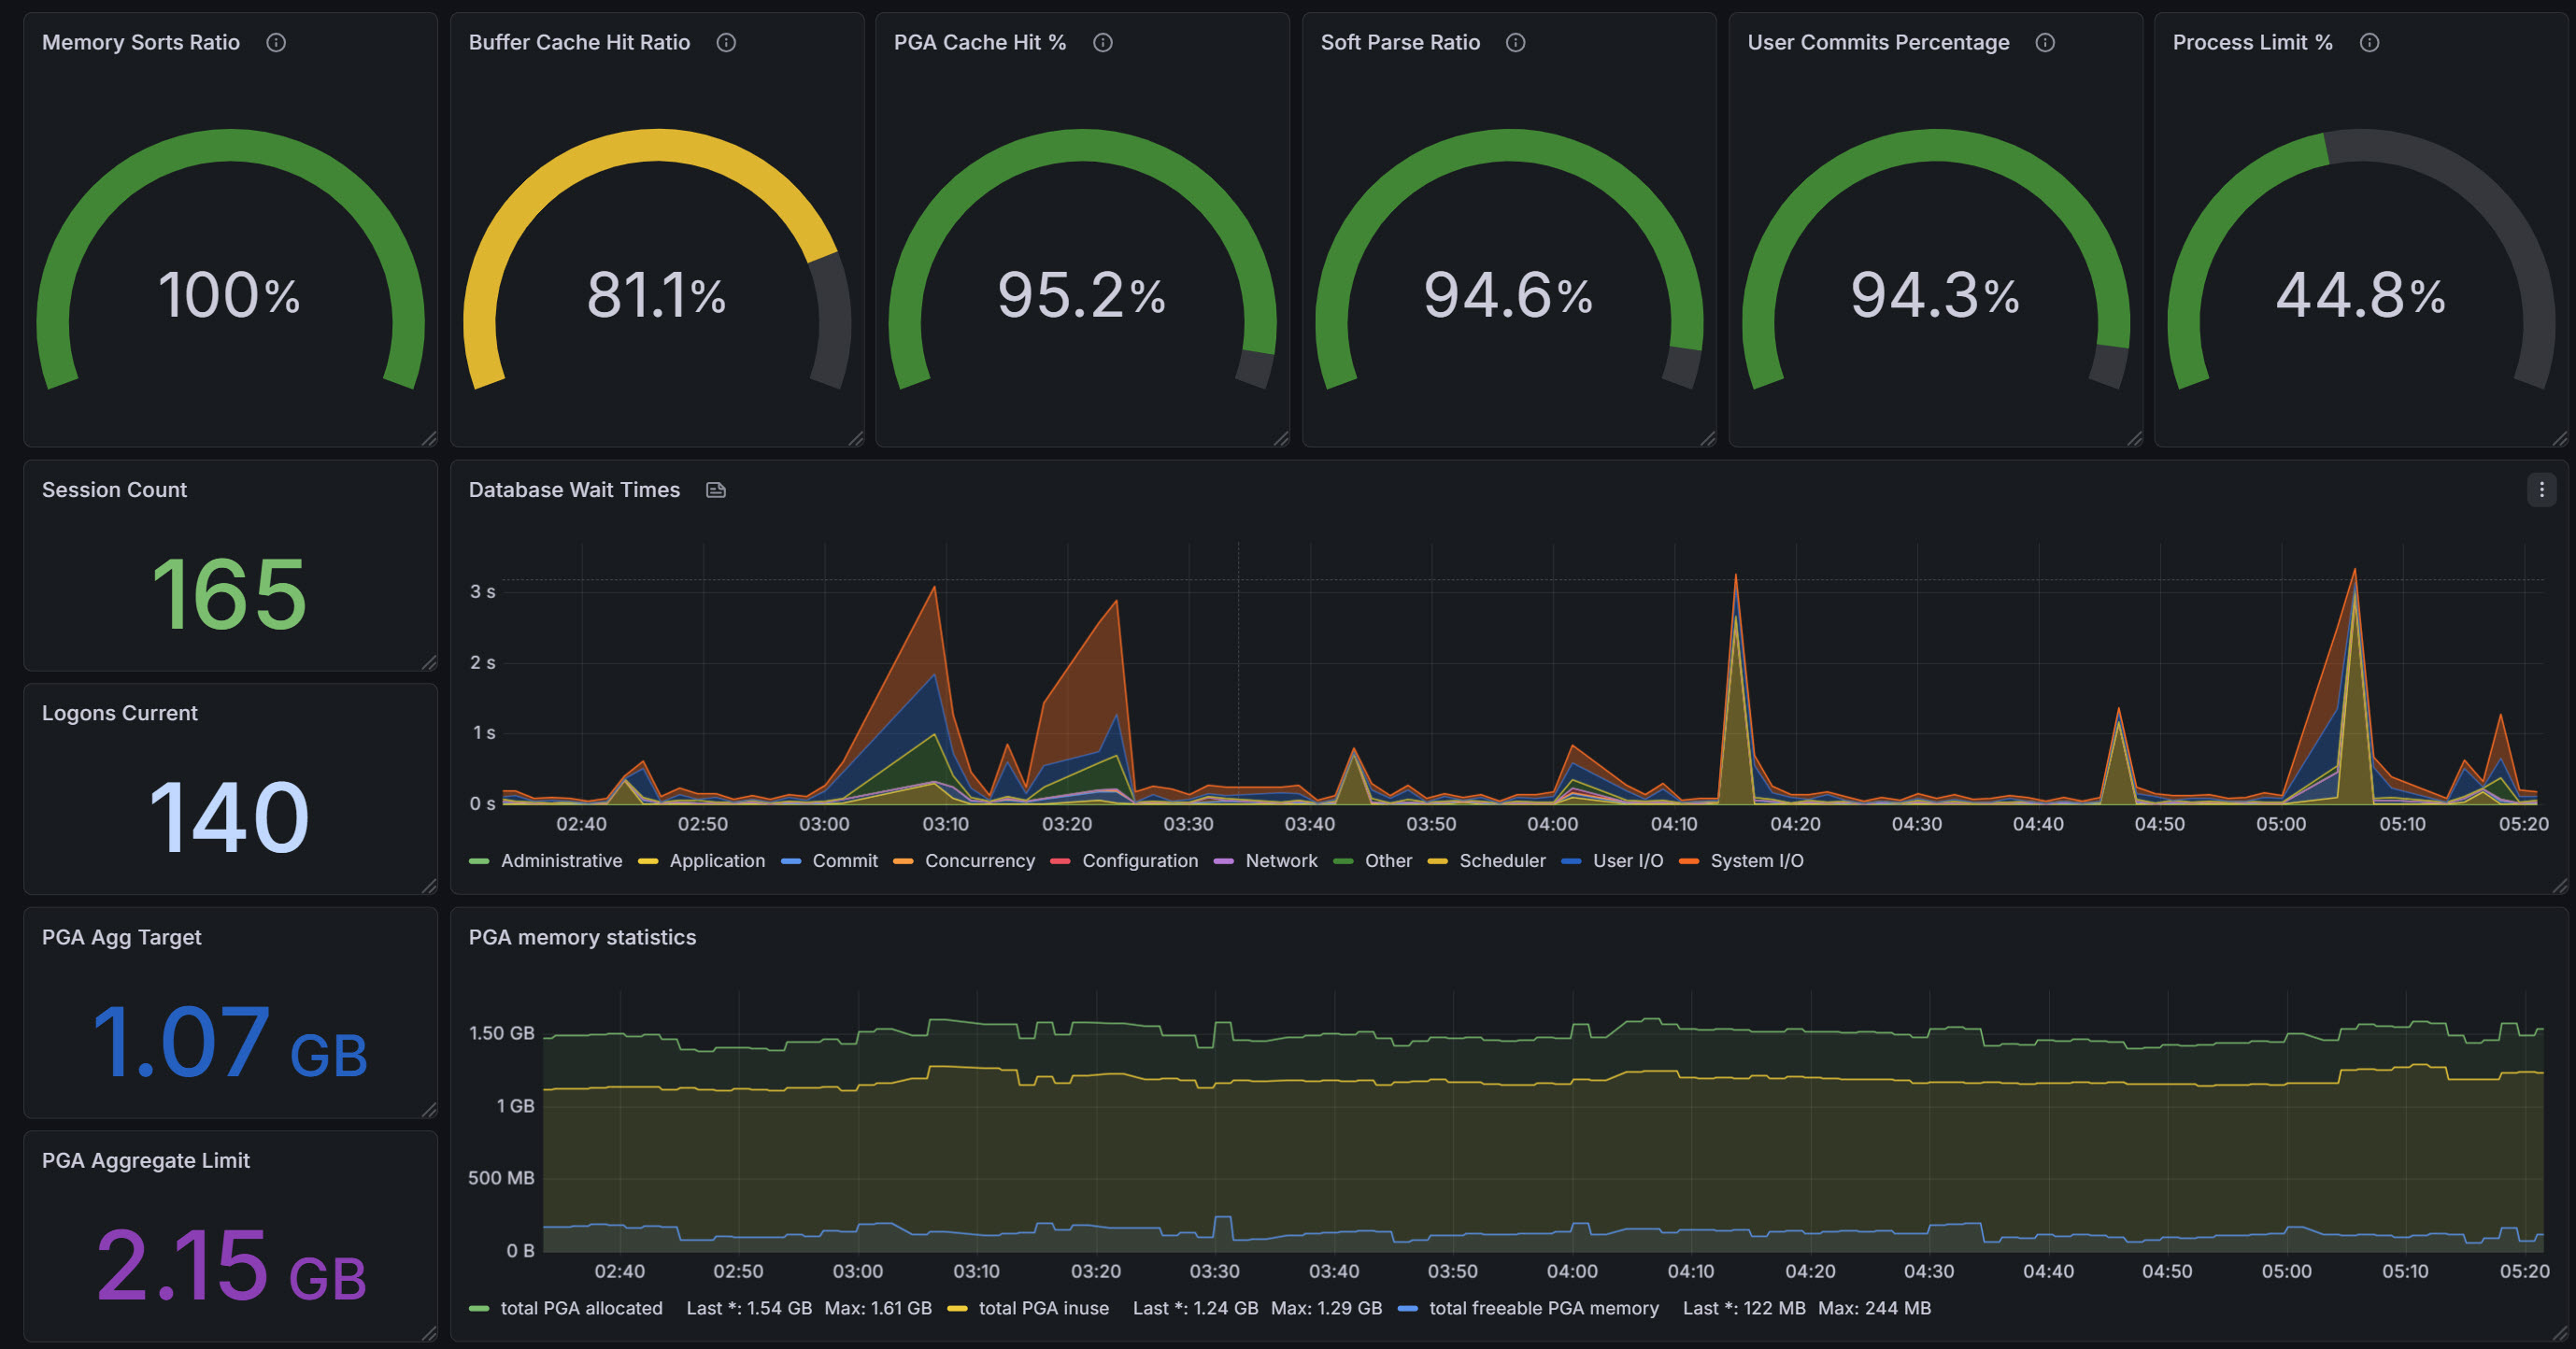Open the Process Limit % panel title

(2252, 42)
